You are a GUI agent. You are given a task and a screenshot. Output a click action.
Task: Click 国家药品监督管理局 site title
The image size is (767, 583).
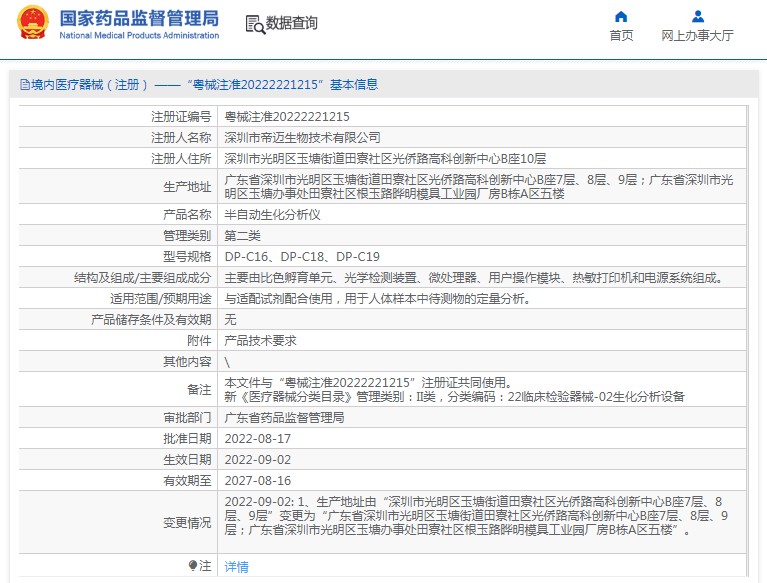pyautogui.click(x=139, y=19)
